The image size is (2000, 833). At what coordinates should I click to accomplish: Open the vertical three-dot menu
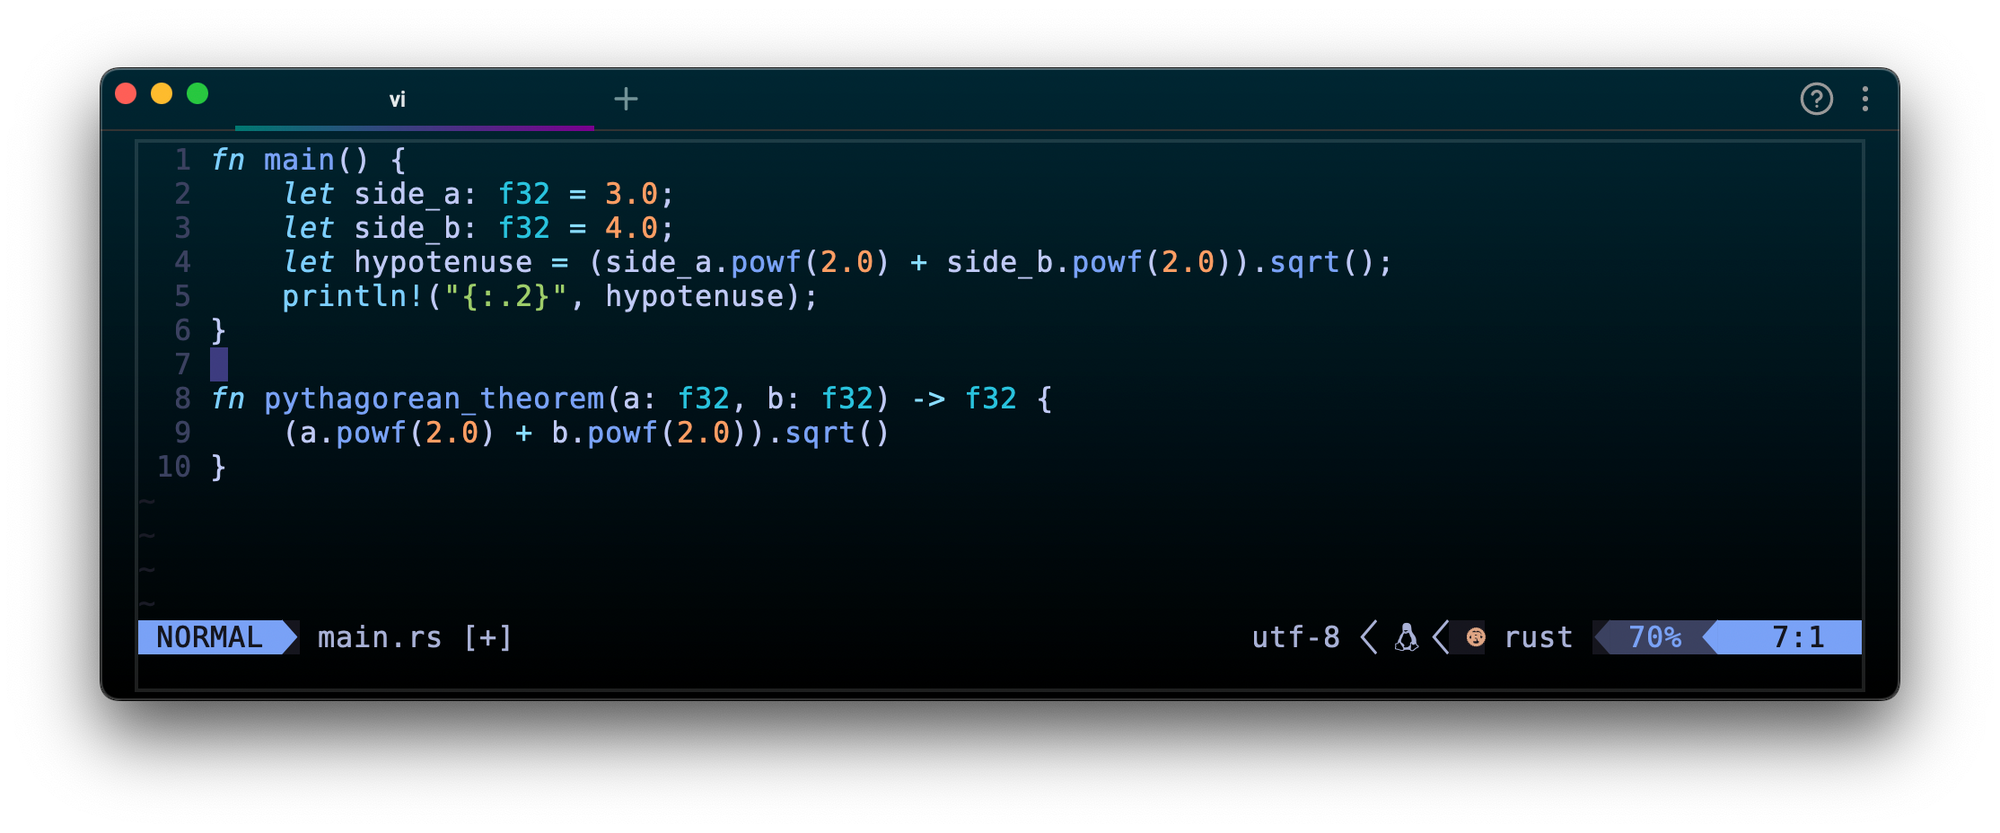tap(1865, 99)
